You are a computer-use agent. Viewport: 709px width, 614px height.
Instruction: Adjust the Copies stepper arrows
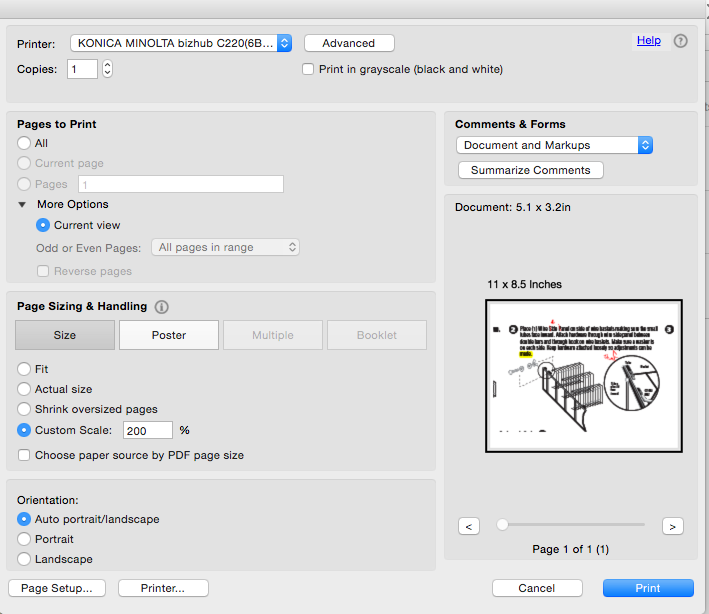coord(107,69)
